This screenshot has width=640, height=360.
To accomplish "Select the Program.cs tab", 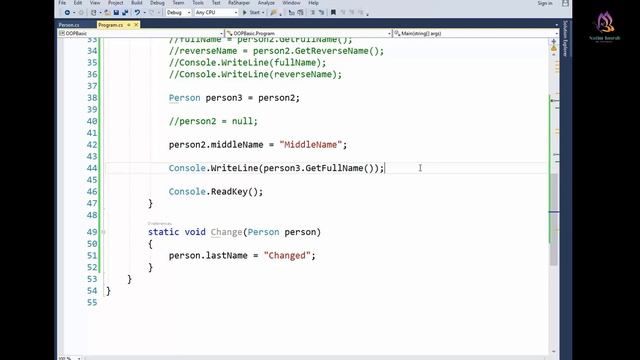I will pos(110,25).
